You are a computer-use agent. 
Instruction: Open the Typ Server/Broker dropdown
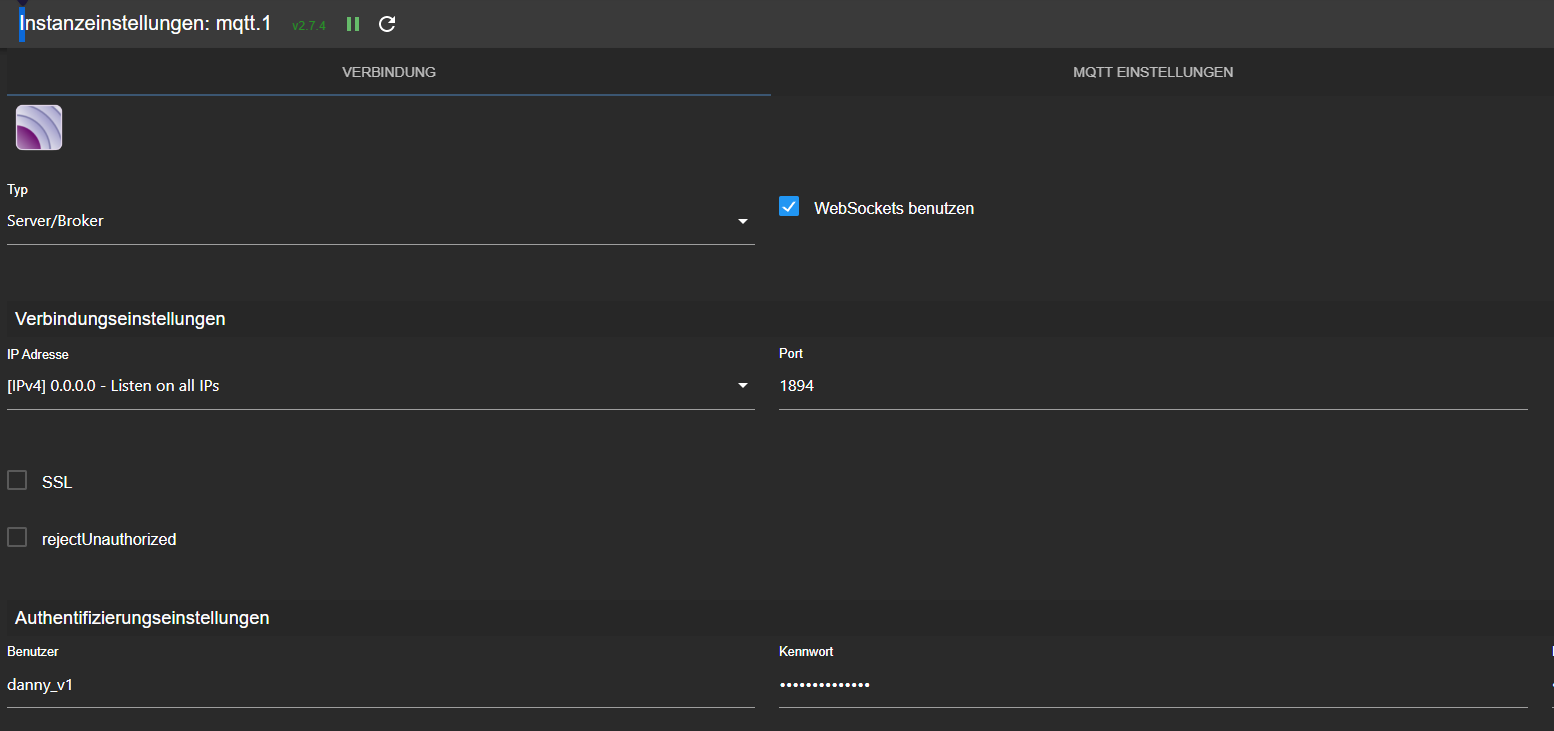(x=380, y=221)
